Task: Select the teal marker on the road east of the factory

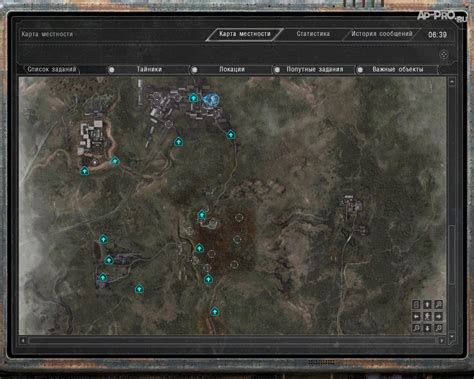Action: (231, 135)
